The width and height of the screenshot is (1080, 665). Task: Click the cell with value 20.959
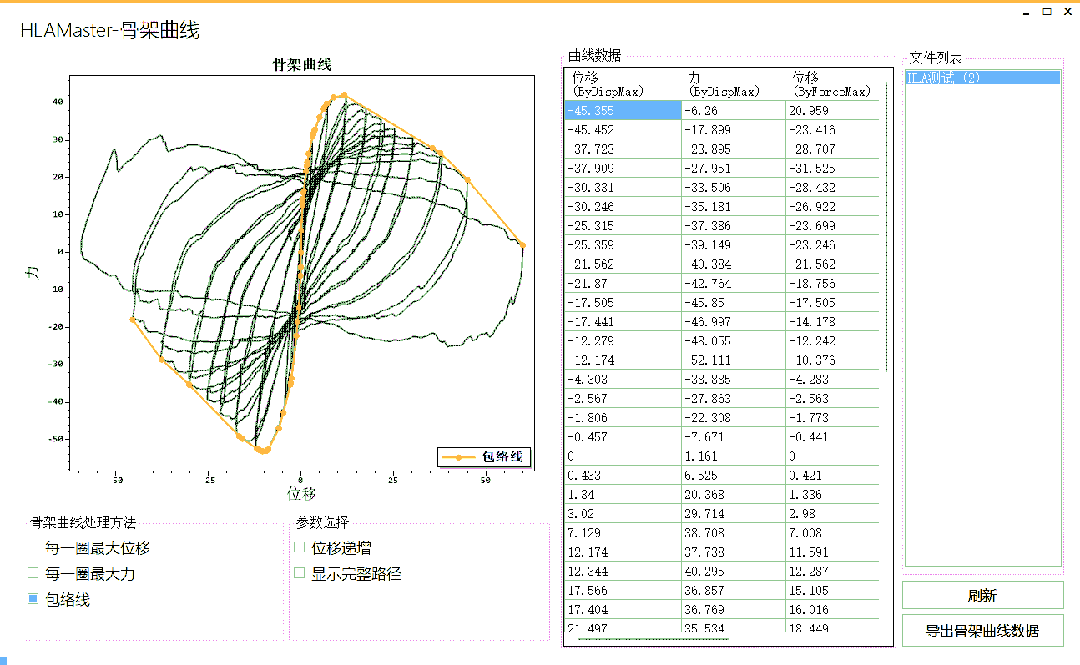pos(833,110)
